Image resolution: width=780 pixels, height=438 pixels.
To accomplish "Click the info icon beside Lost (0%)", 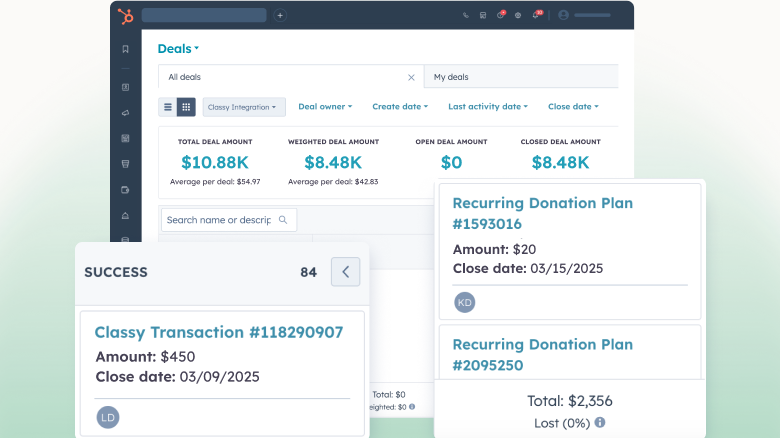I will (x=600, y=423).
